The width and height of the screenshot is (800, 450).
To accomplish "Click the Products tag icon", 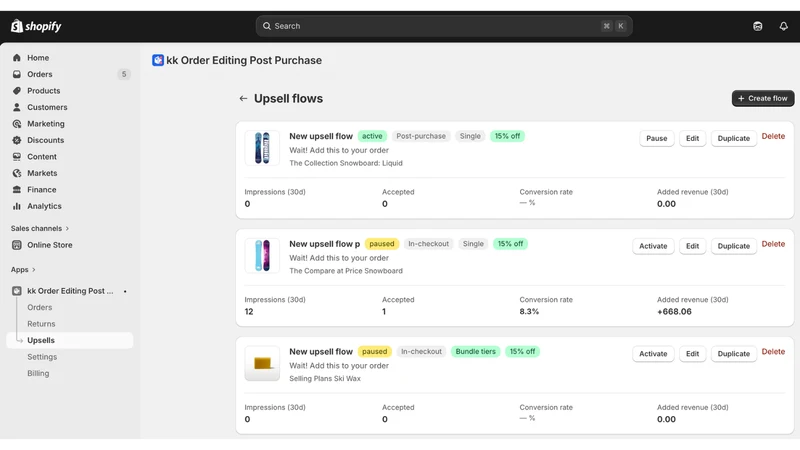I will 17,91.
